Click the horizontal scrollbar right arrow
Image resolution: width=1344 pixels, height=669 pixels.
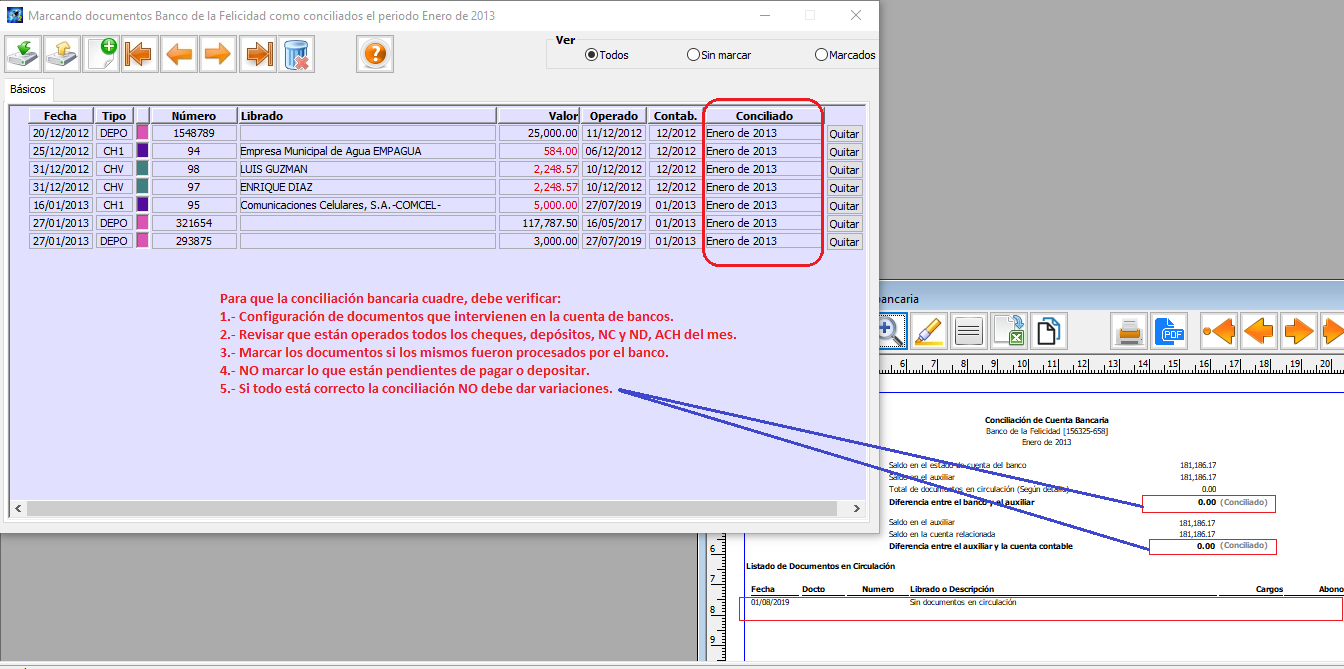pyautogui.click(x=857, y=509)
